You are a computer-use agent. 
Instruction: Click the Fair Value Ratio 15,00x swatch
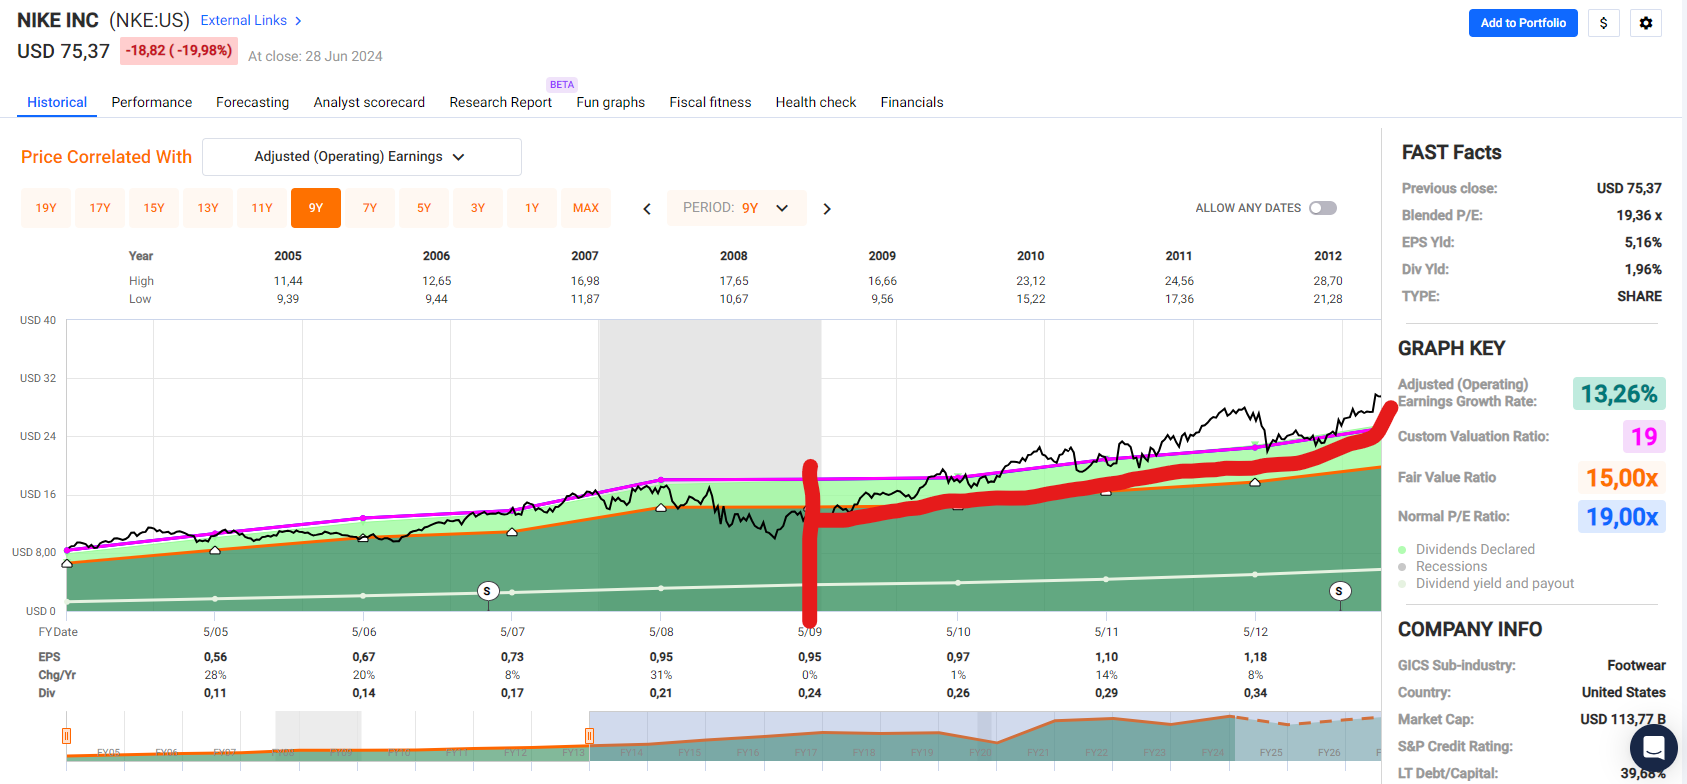tap(1622, 478)
